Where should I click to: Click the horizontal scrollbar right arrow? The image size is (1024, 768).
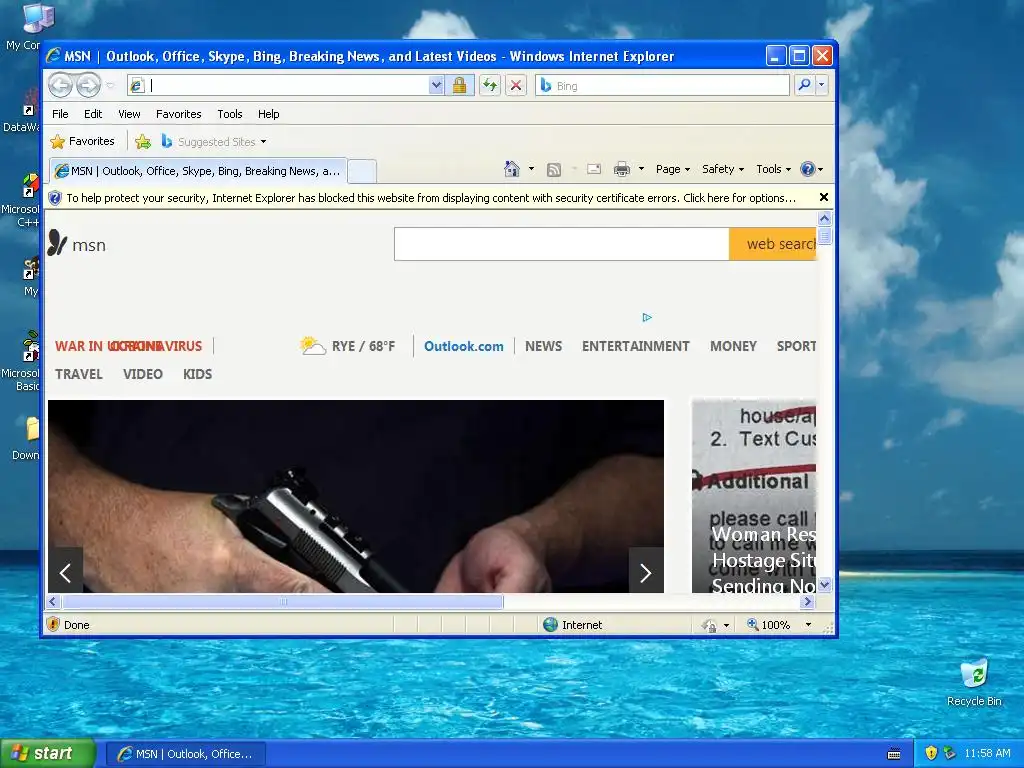(x=808, y=601)
